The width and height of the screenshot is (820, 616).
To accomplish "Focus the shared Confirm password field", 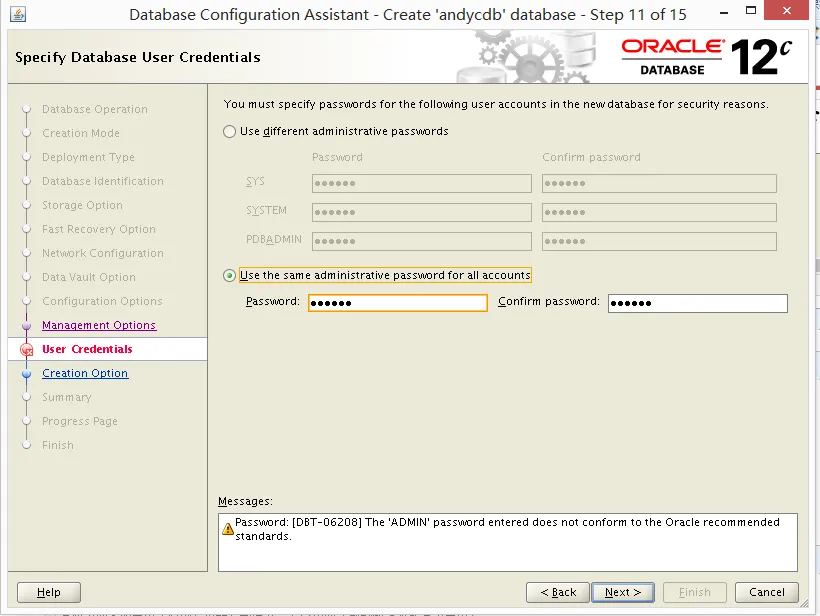I will tap(698, 303).
